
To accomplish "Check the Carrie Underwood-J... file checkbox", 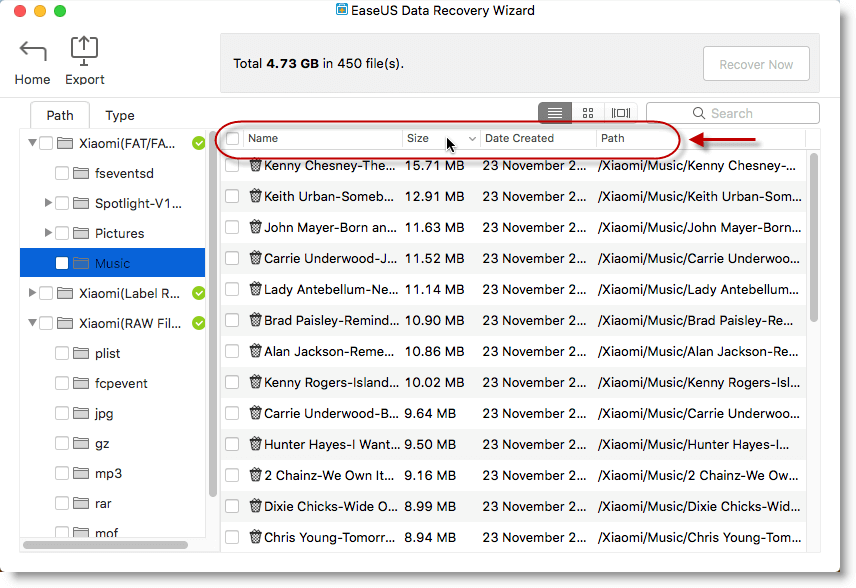I will 232,258.
